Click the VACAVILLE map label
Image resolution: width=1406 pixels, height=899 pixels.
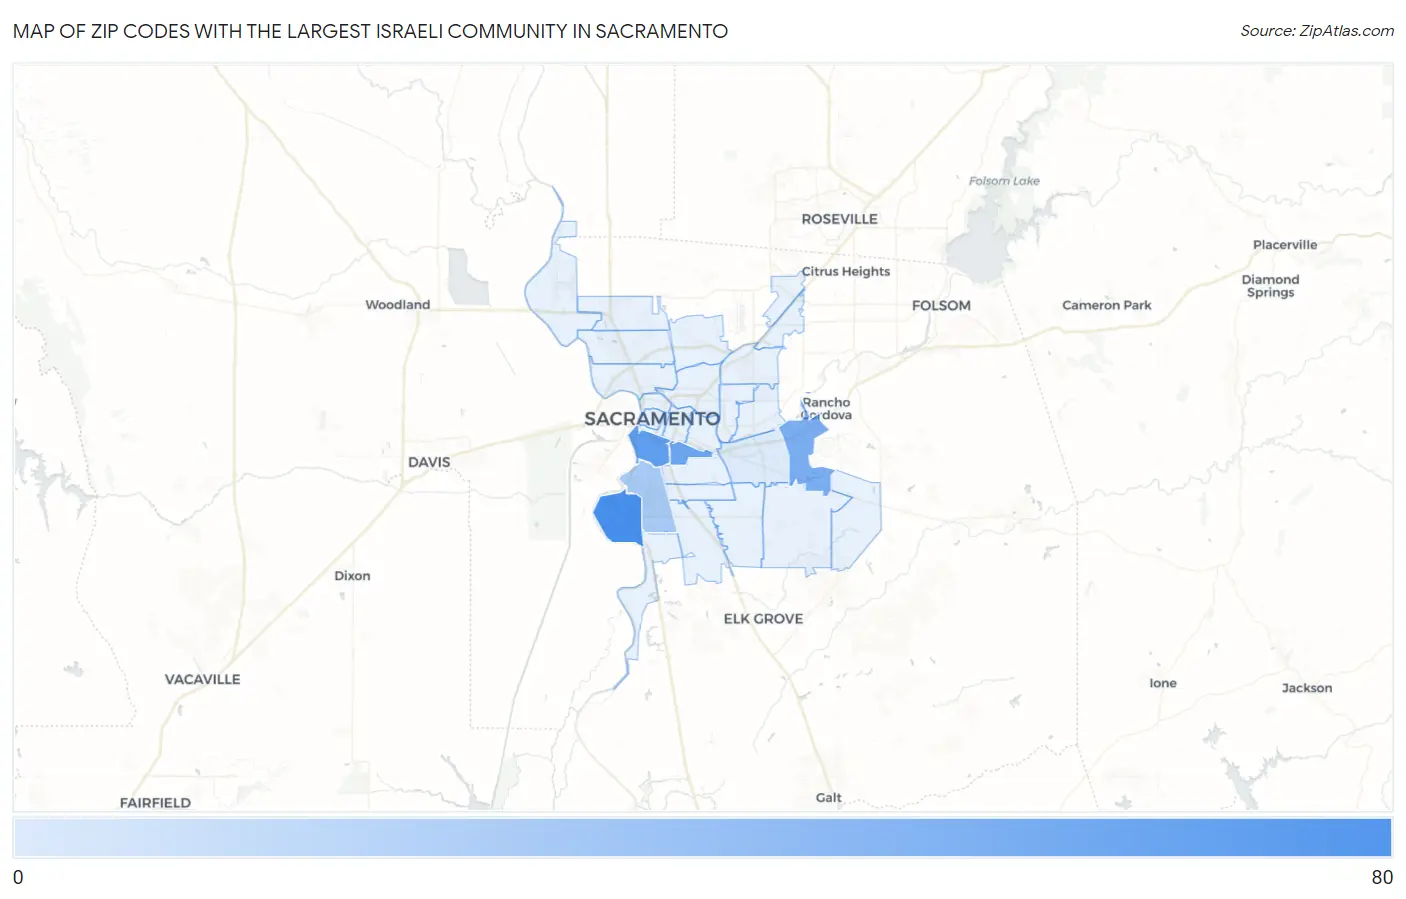coord(202,679)
